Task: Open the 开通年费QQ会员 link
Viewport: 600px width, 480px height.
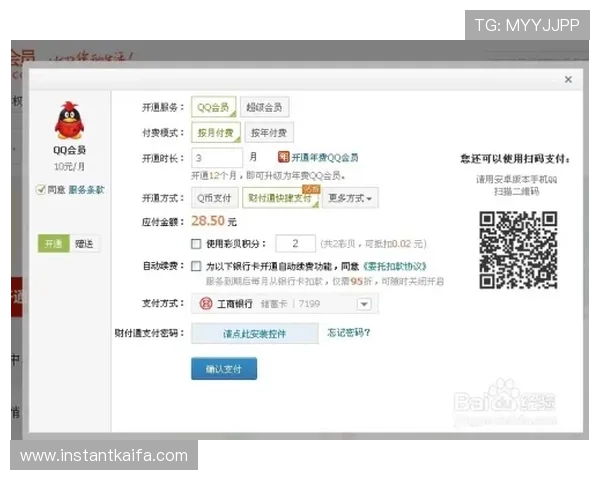Action: 325,157
